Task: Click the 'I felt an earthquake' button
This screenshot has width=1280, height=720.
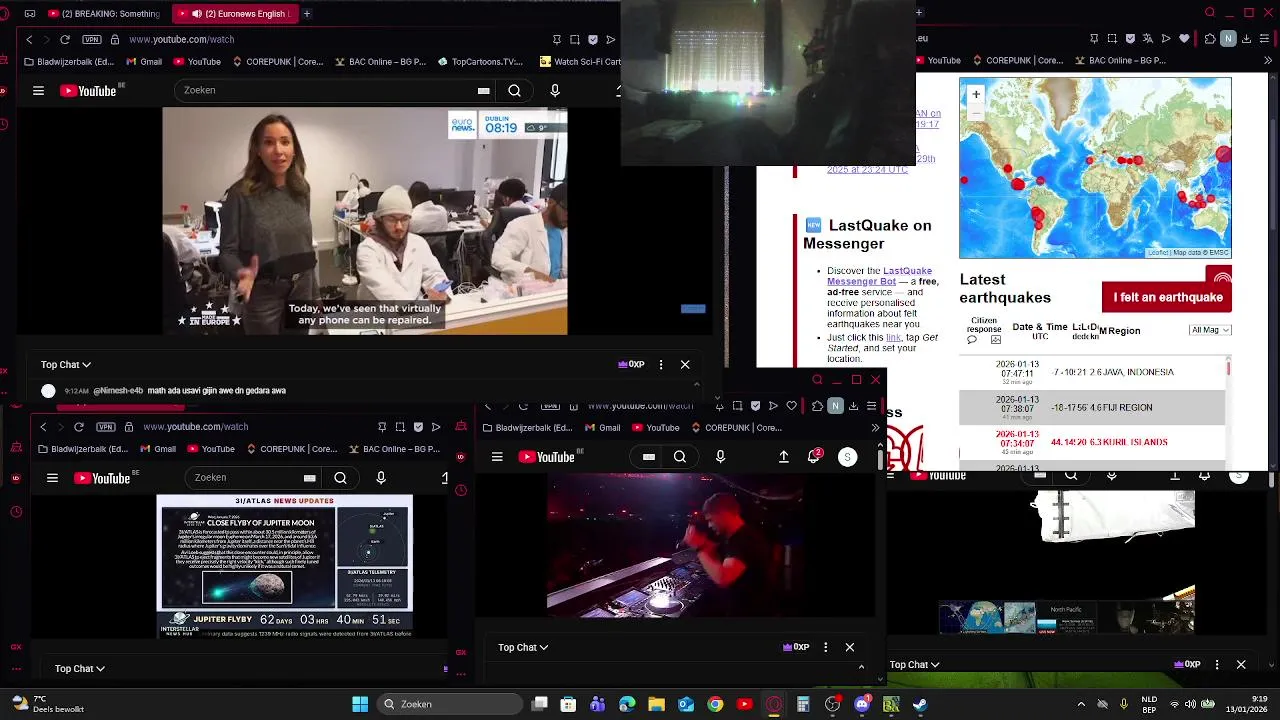Action: 1167,297
